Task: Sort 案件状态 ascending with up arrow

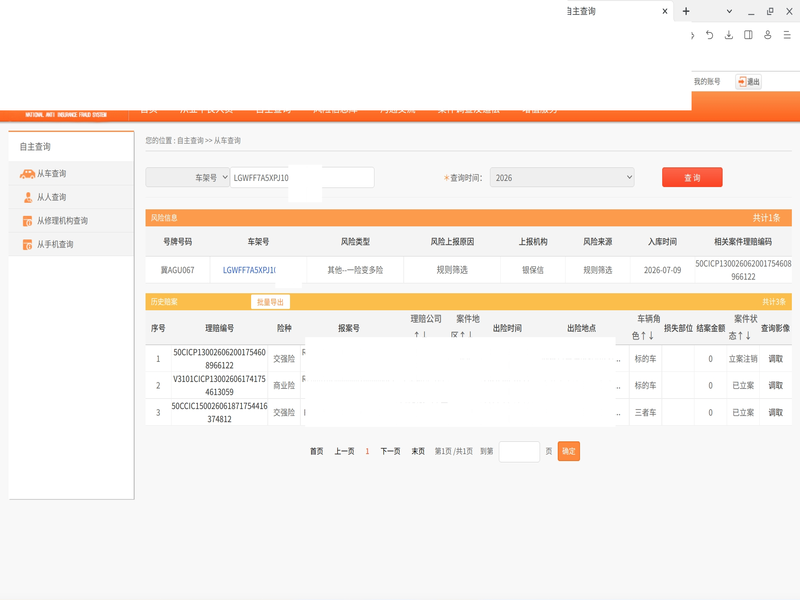Action: pyautogui.click(x=740, y=336)
